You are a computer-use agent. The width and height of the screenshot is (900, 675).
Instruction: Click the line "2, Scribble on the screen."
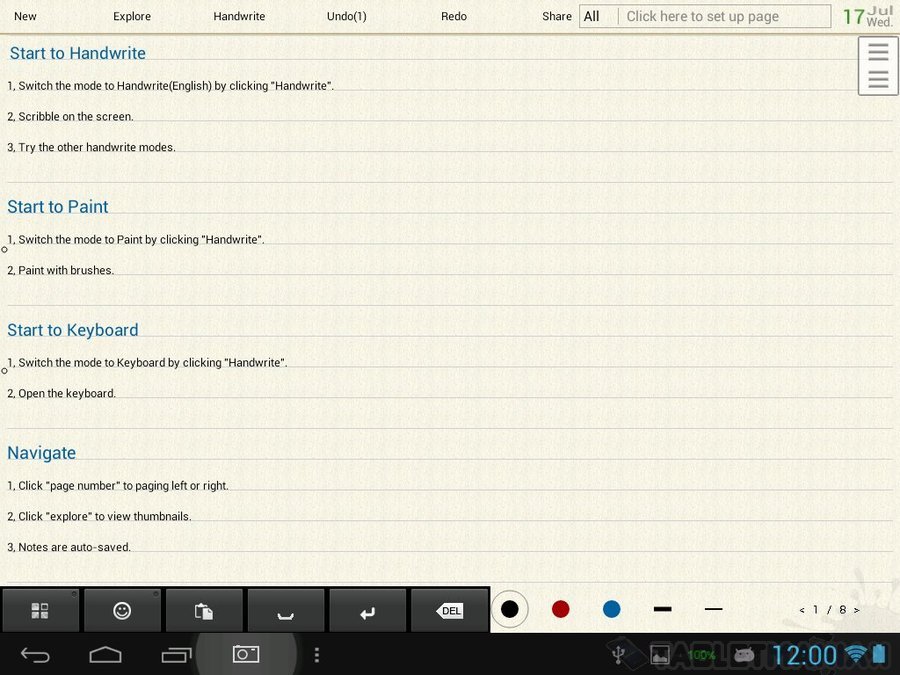click(x=70, y=117)
